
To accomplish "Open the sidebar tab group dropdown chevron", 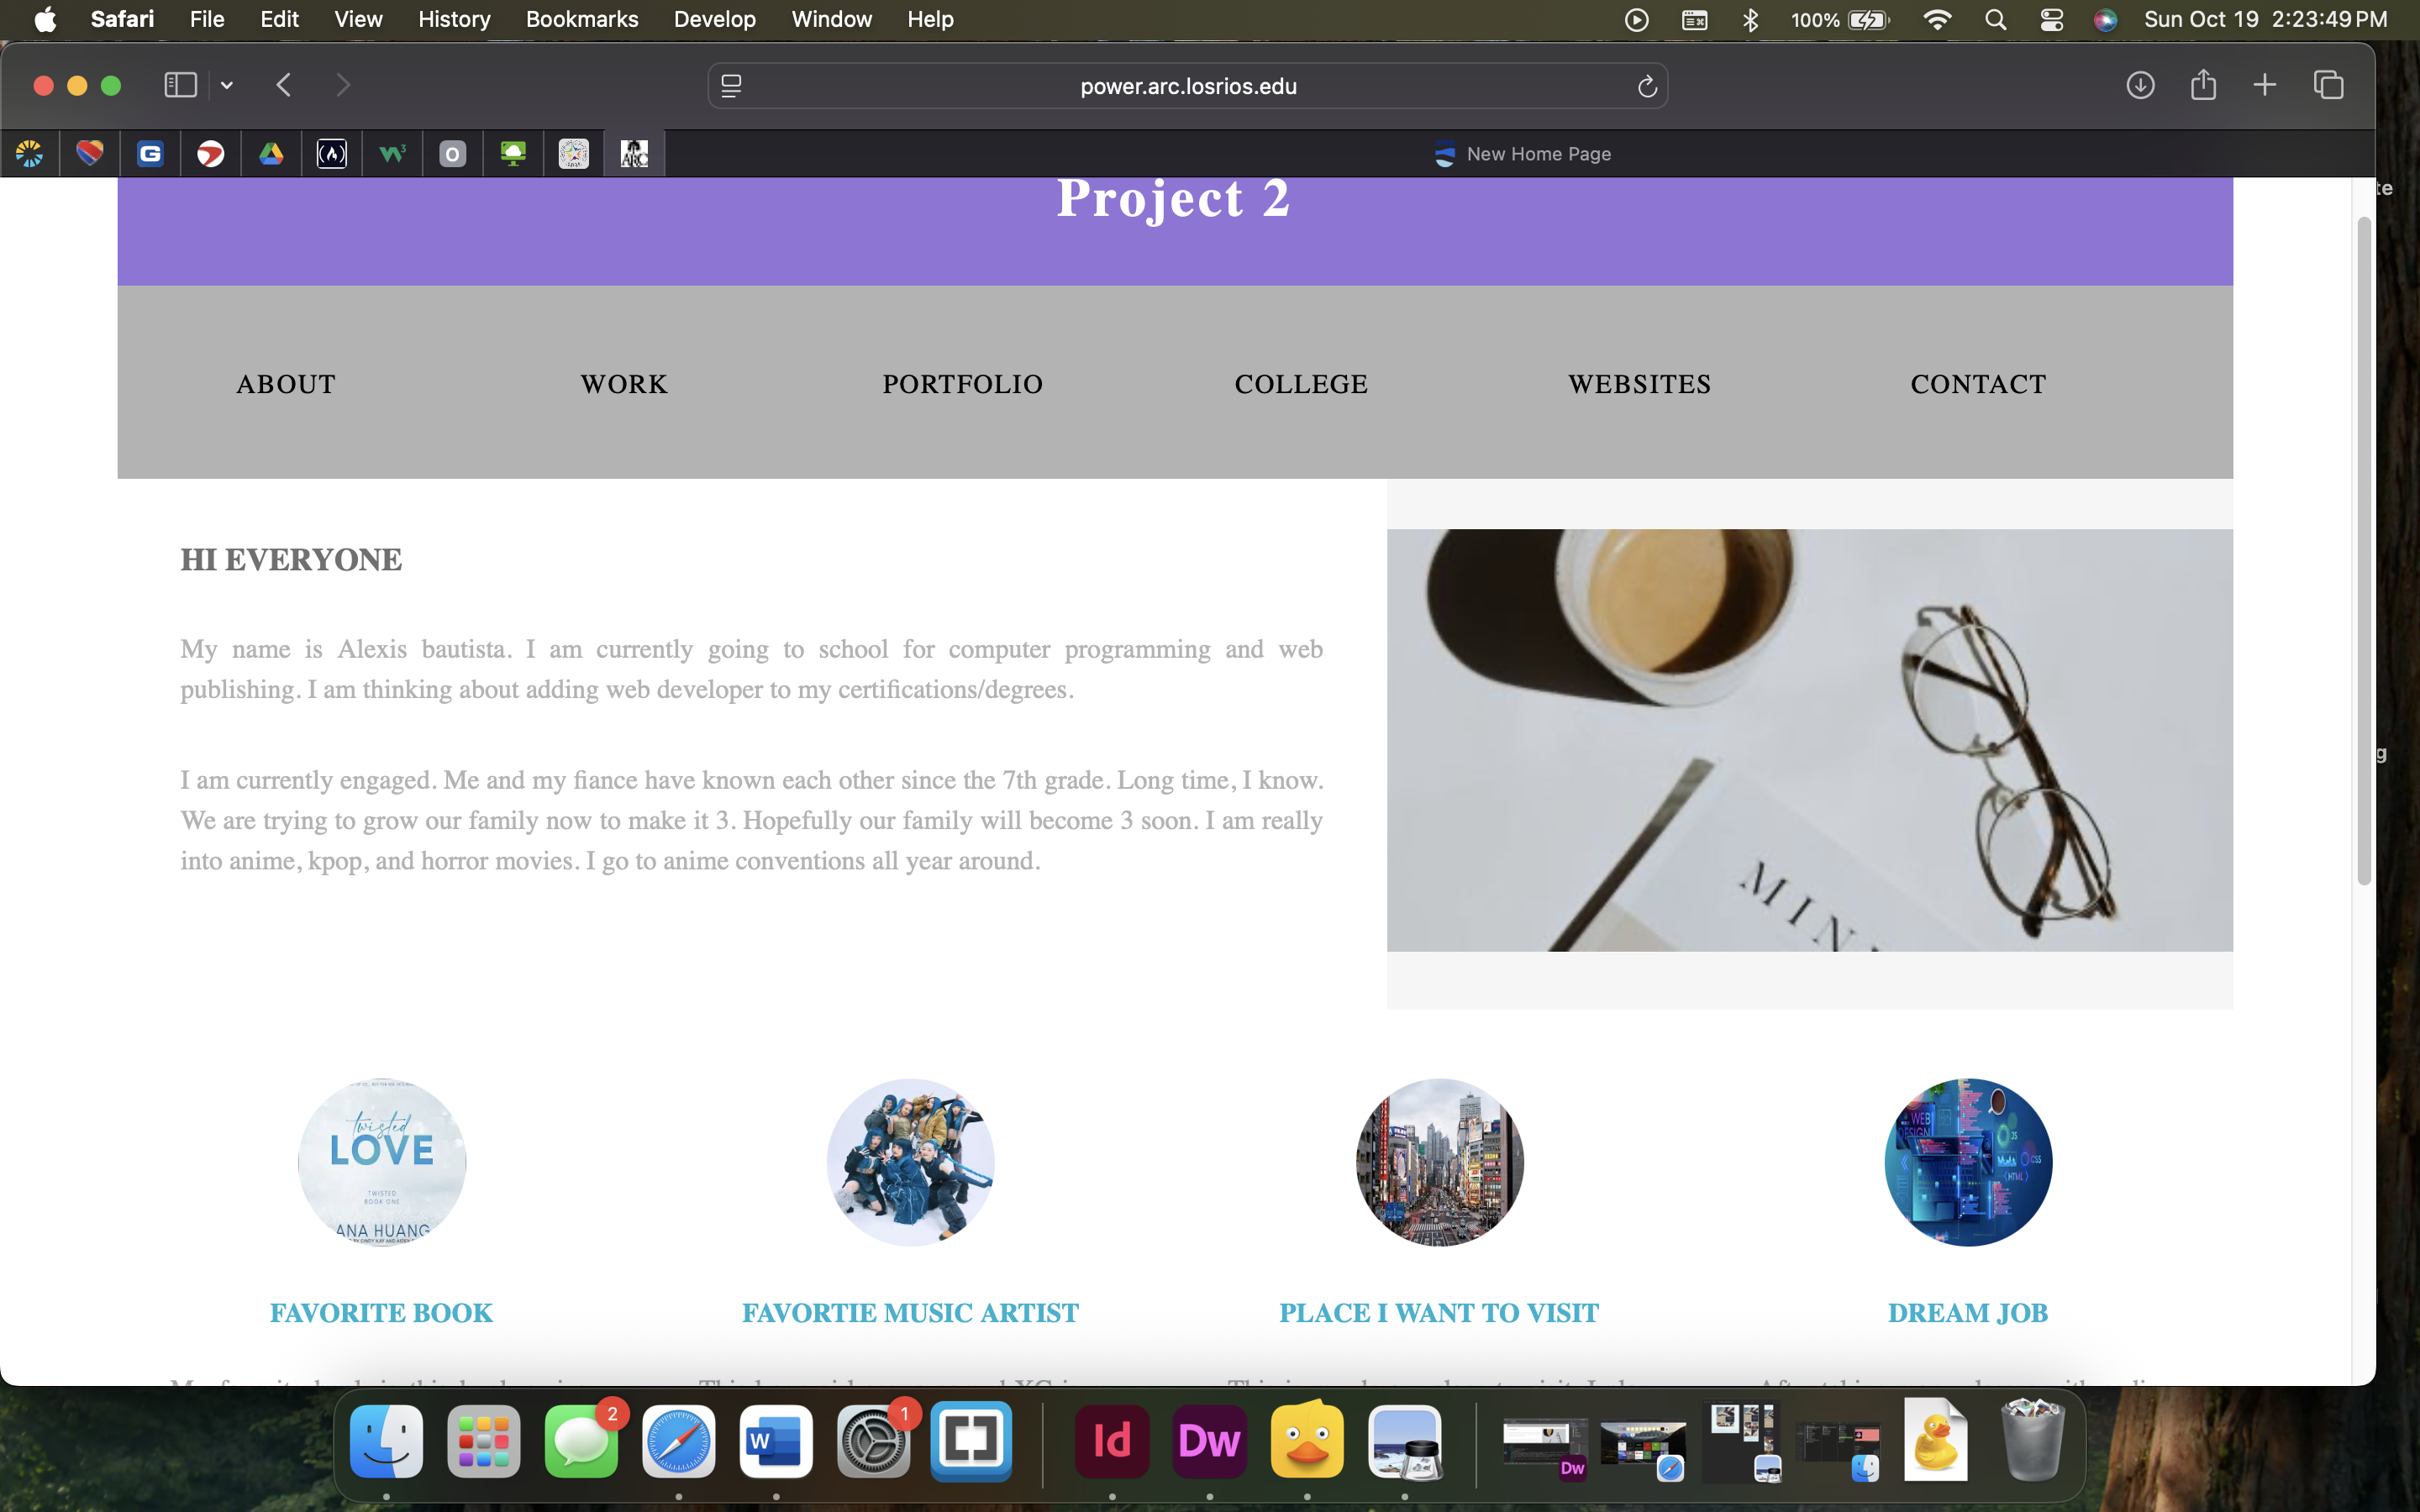I will [227, 86].
